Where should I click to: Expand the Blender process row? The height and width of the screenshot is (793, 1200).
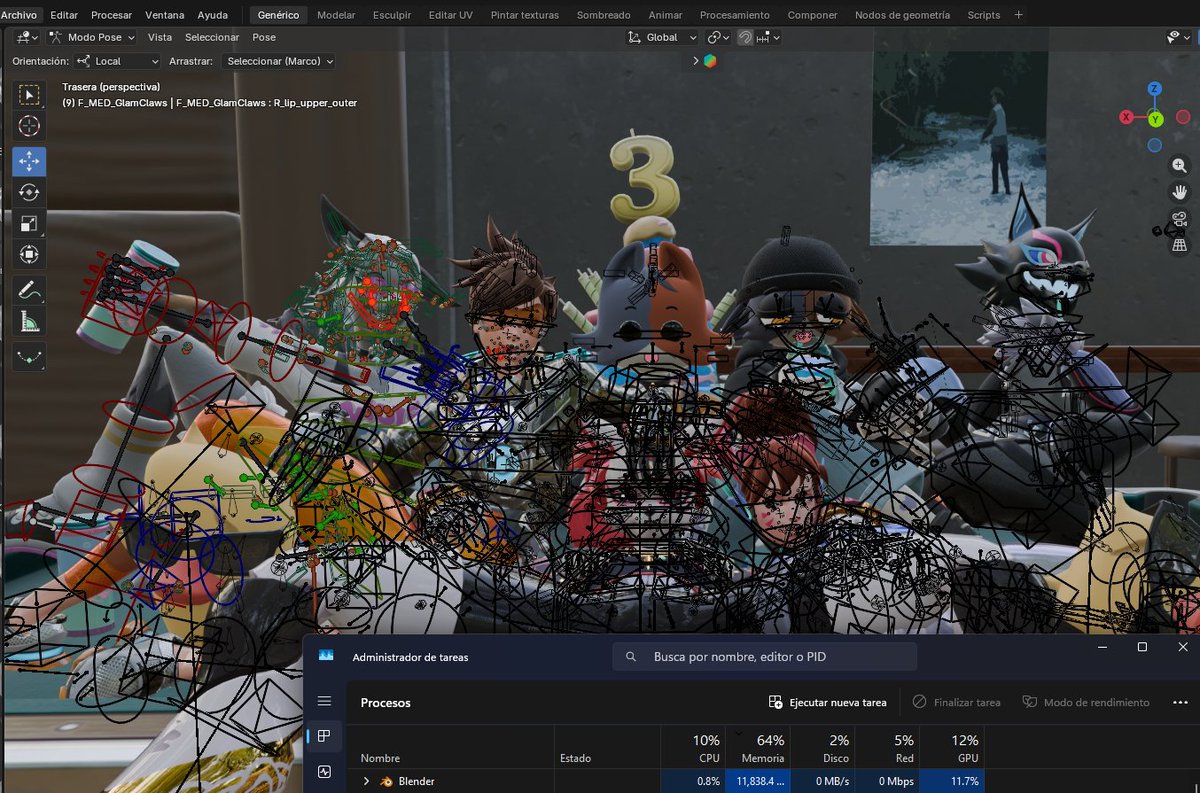(x=366, y=781)
